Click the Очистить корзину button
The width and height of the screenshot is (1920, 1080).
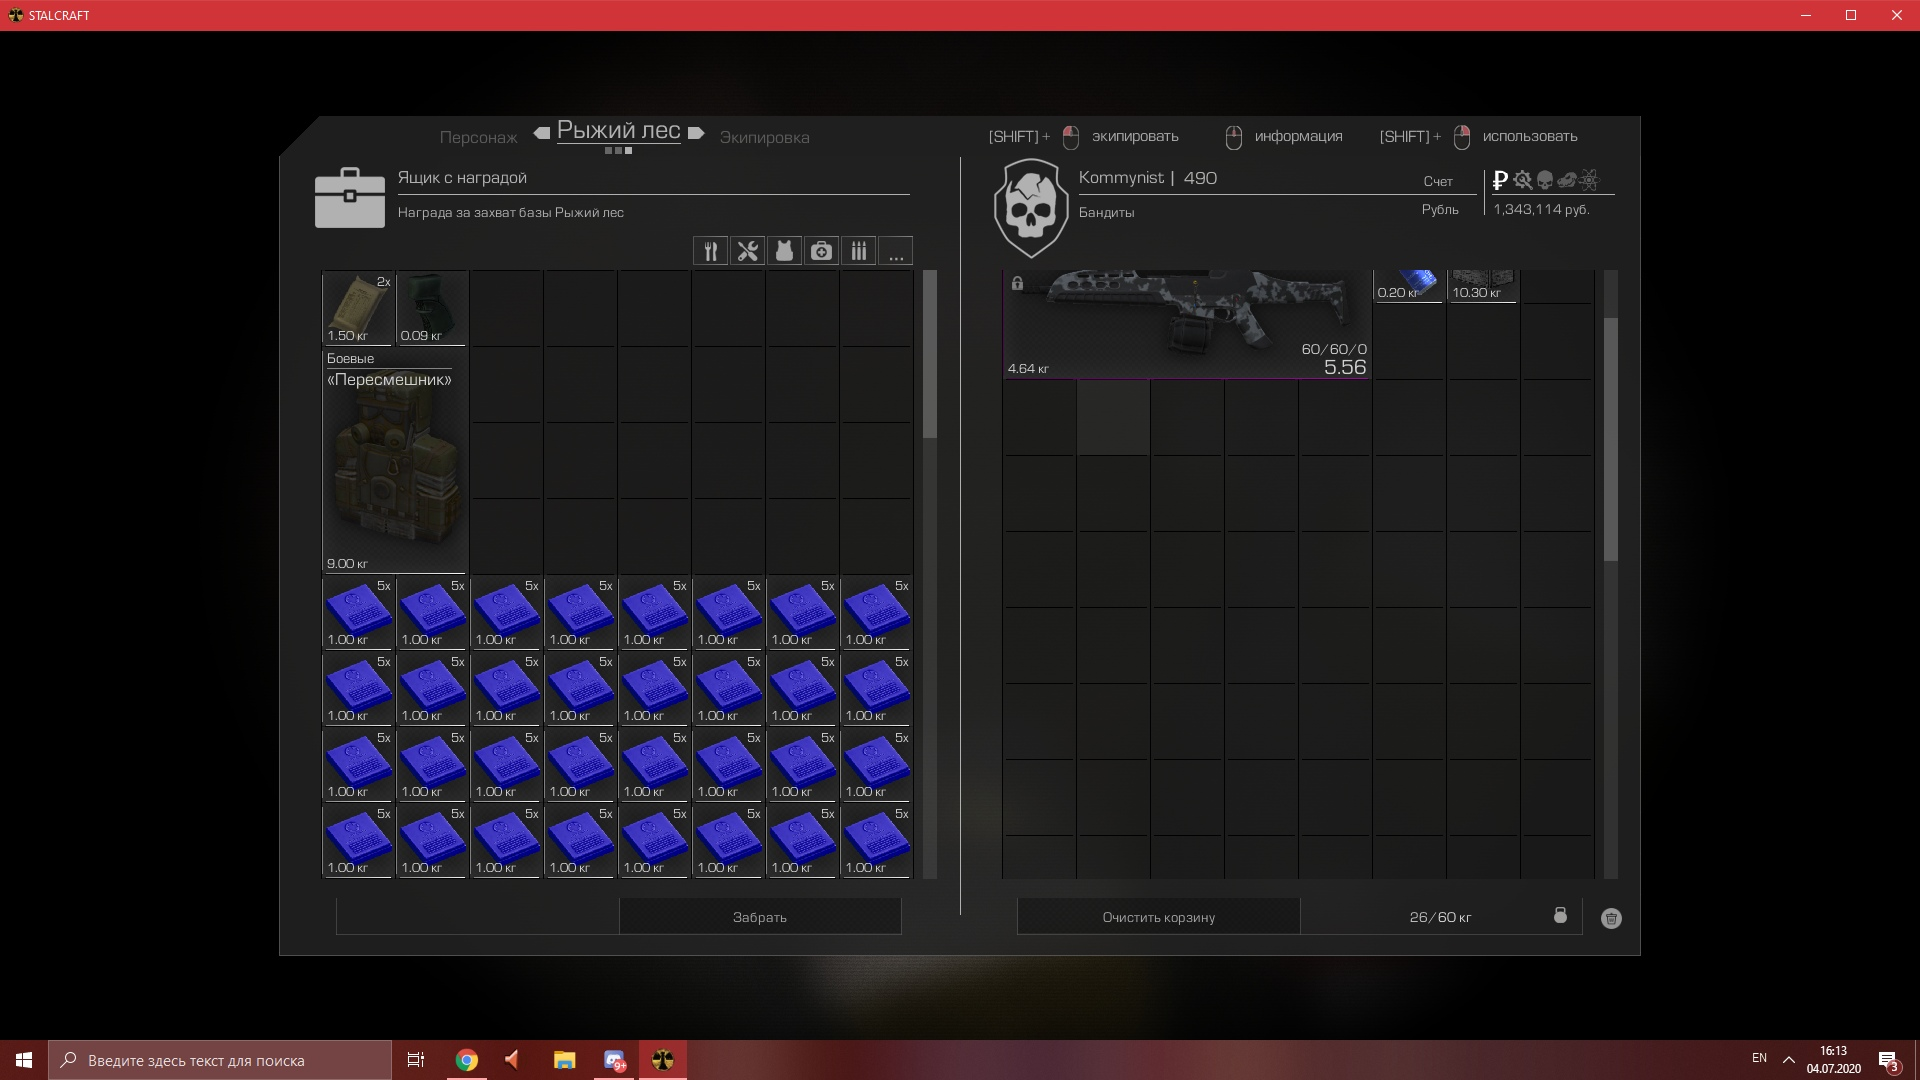click(x=1158, y=917)
